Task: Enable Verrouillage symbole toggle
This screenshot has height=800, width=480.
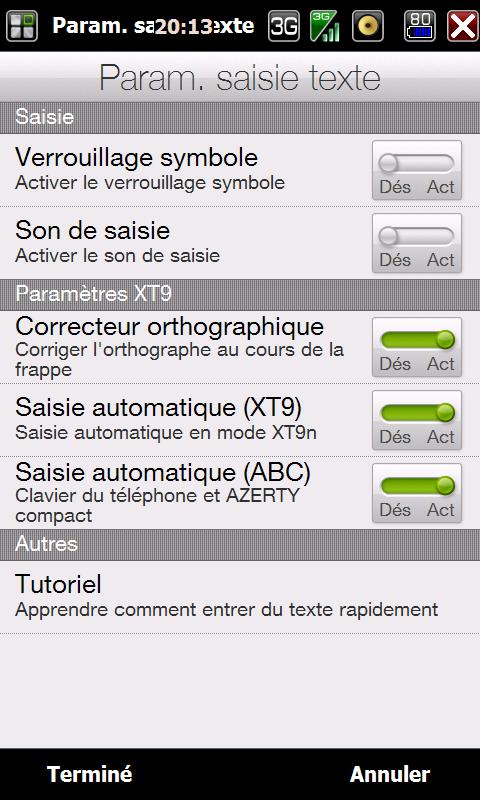Action: pos(417,170)
